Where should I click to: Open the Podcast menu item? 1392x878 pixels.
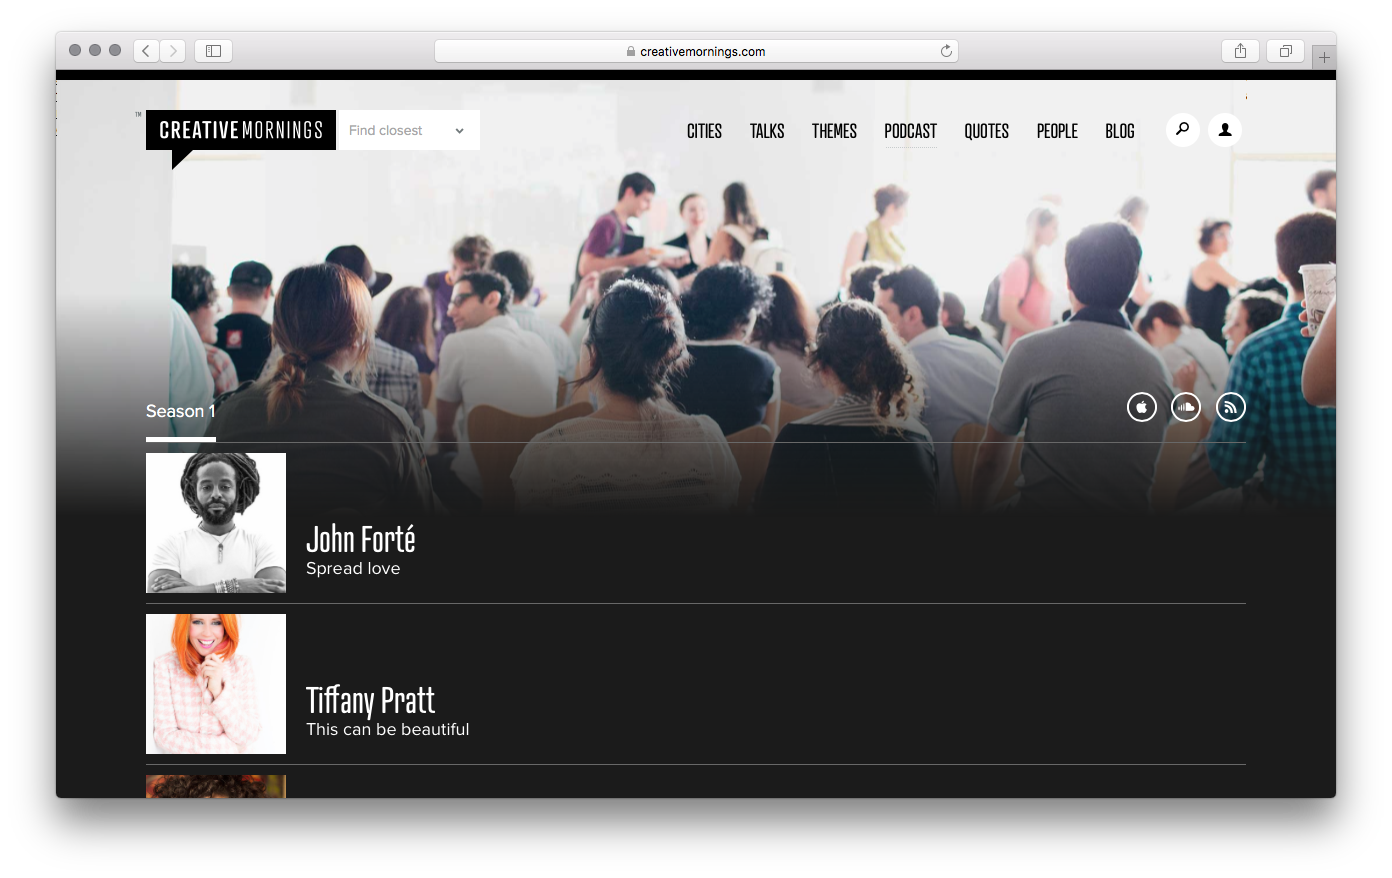pos(910,131)
